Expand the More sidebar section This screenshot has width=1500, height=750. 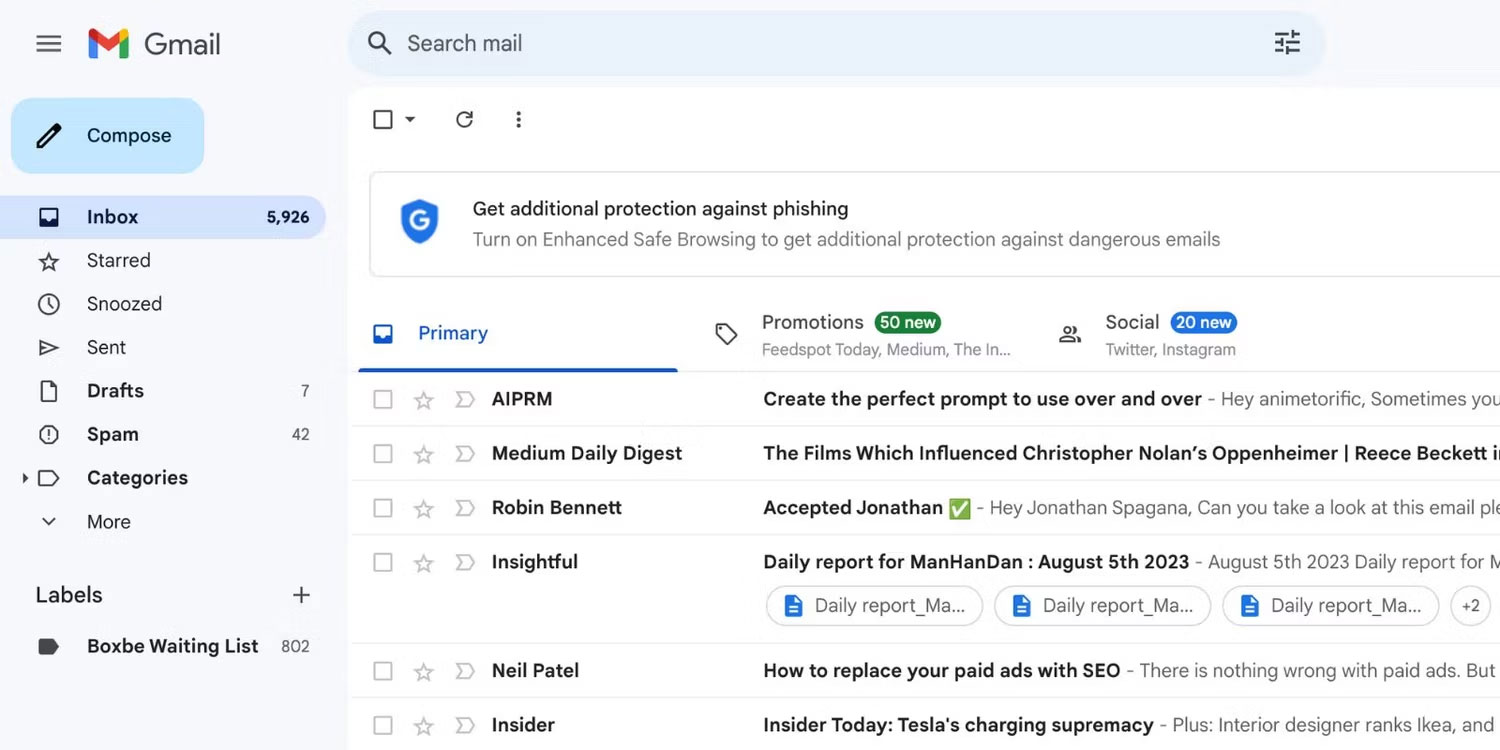coord(48,521)
